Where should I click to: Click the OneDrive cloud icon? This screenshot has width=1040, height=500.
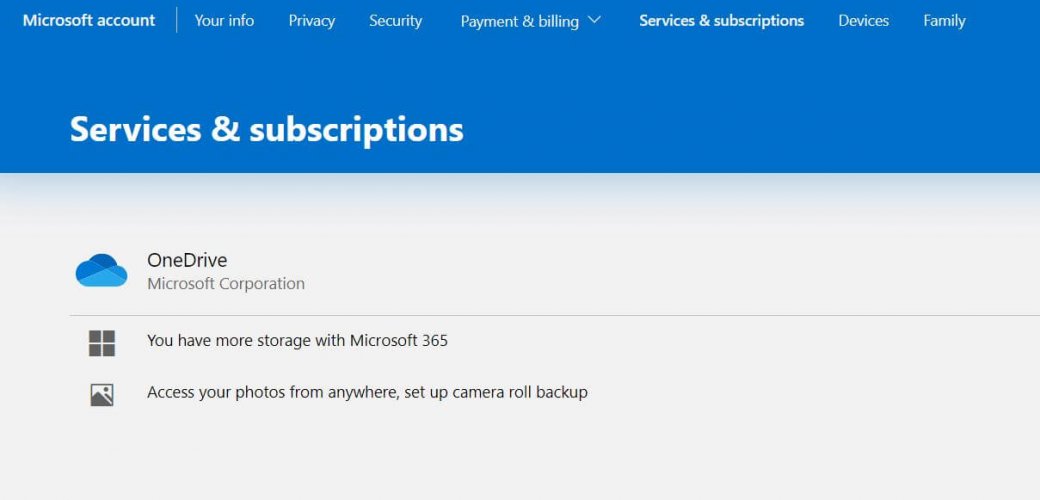(x=101, y=271)
